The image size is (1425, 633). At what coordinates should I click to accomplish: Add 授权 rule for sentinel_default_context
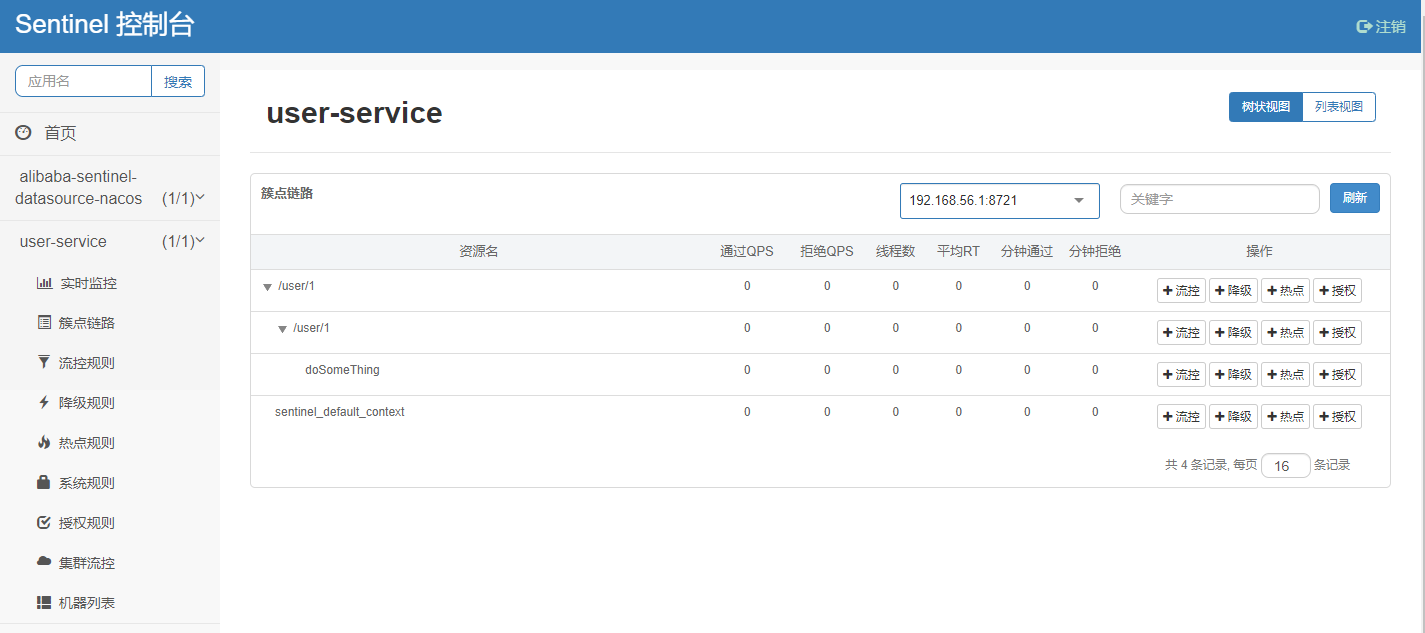coord(1337,416)
